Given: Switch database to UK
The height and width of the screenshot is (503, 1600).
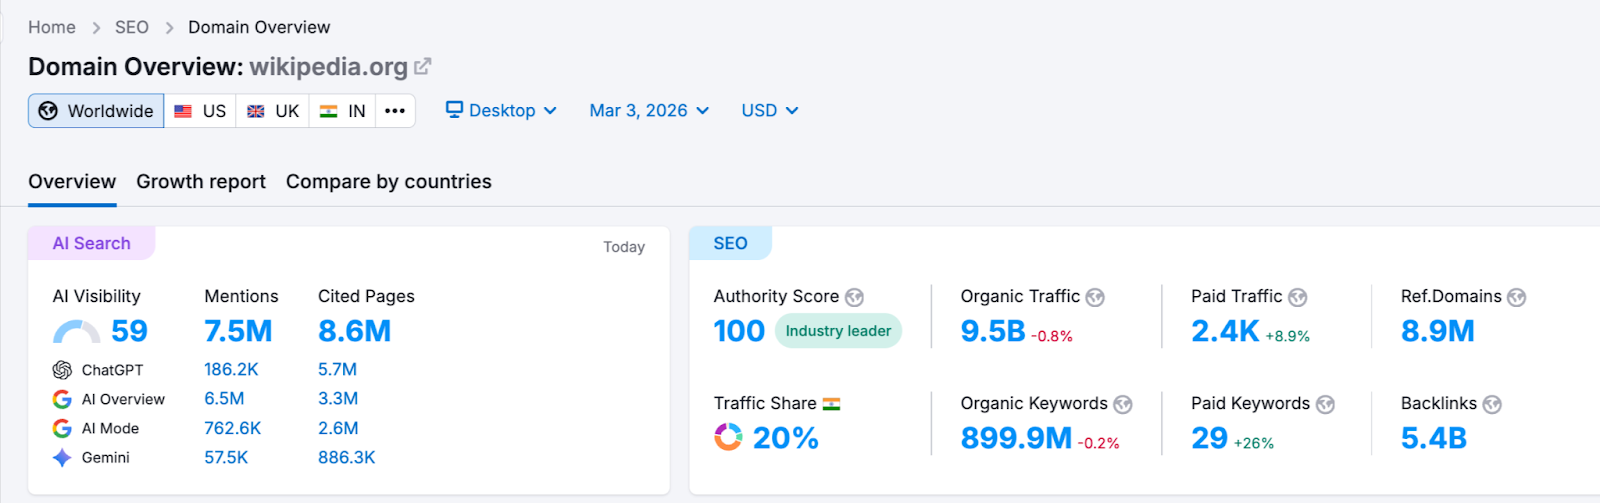Looking at the screenshot, I should point(273,111).
